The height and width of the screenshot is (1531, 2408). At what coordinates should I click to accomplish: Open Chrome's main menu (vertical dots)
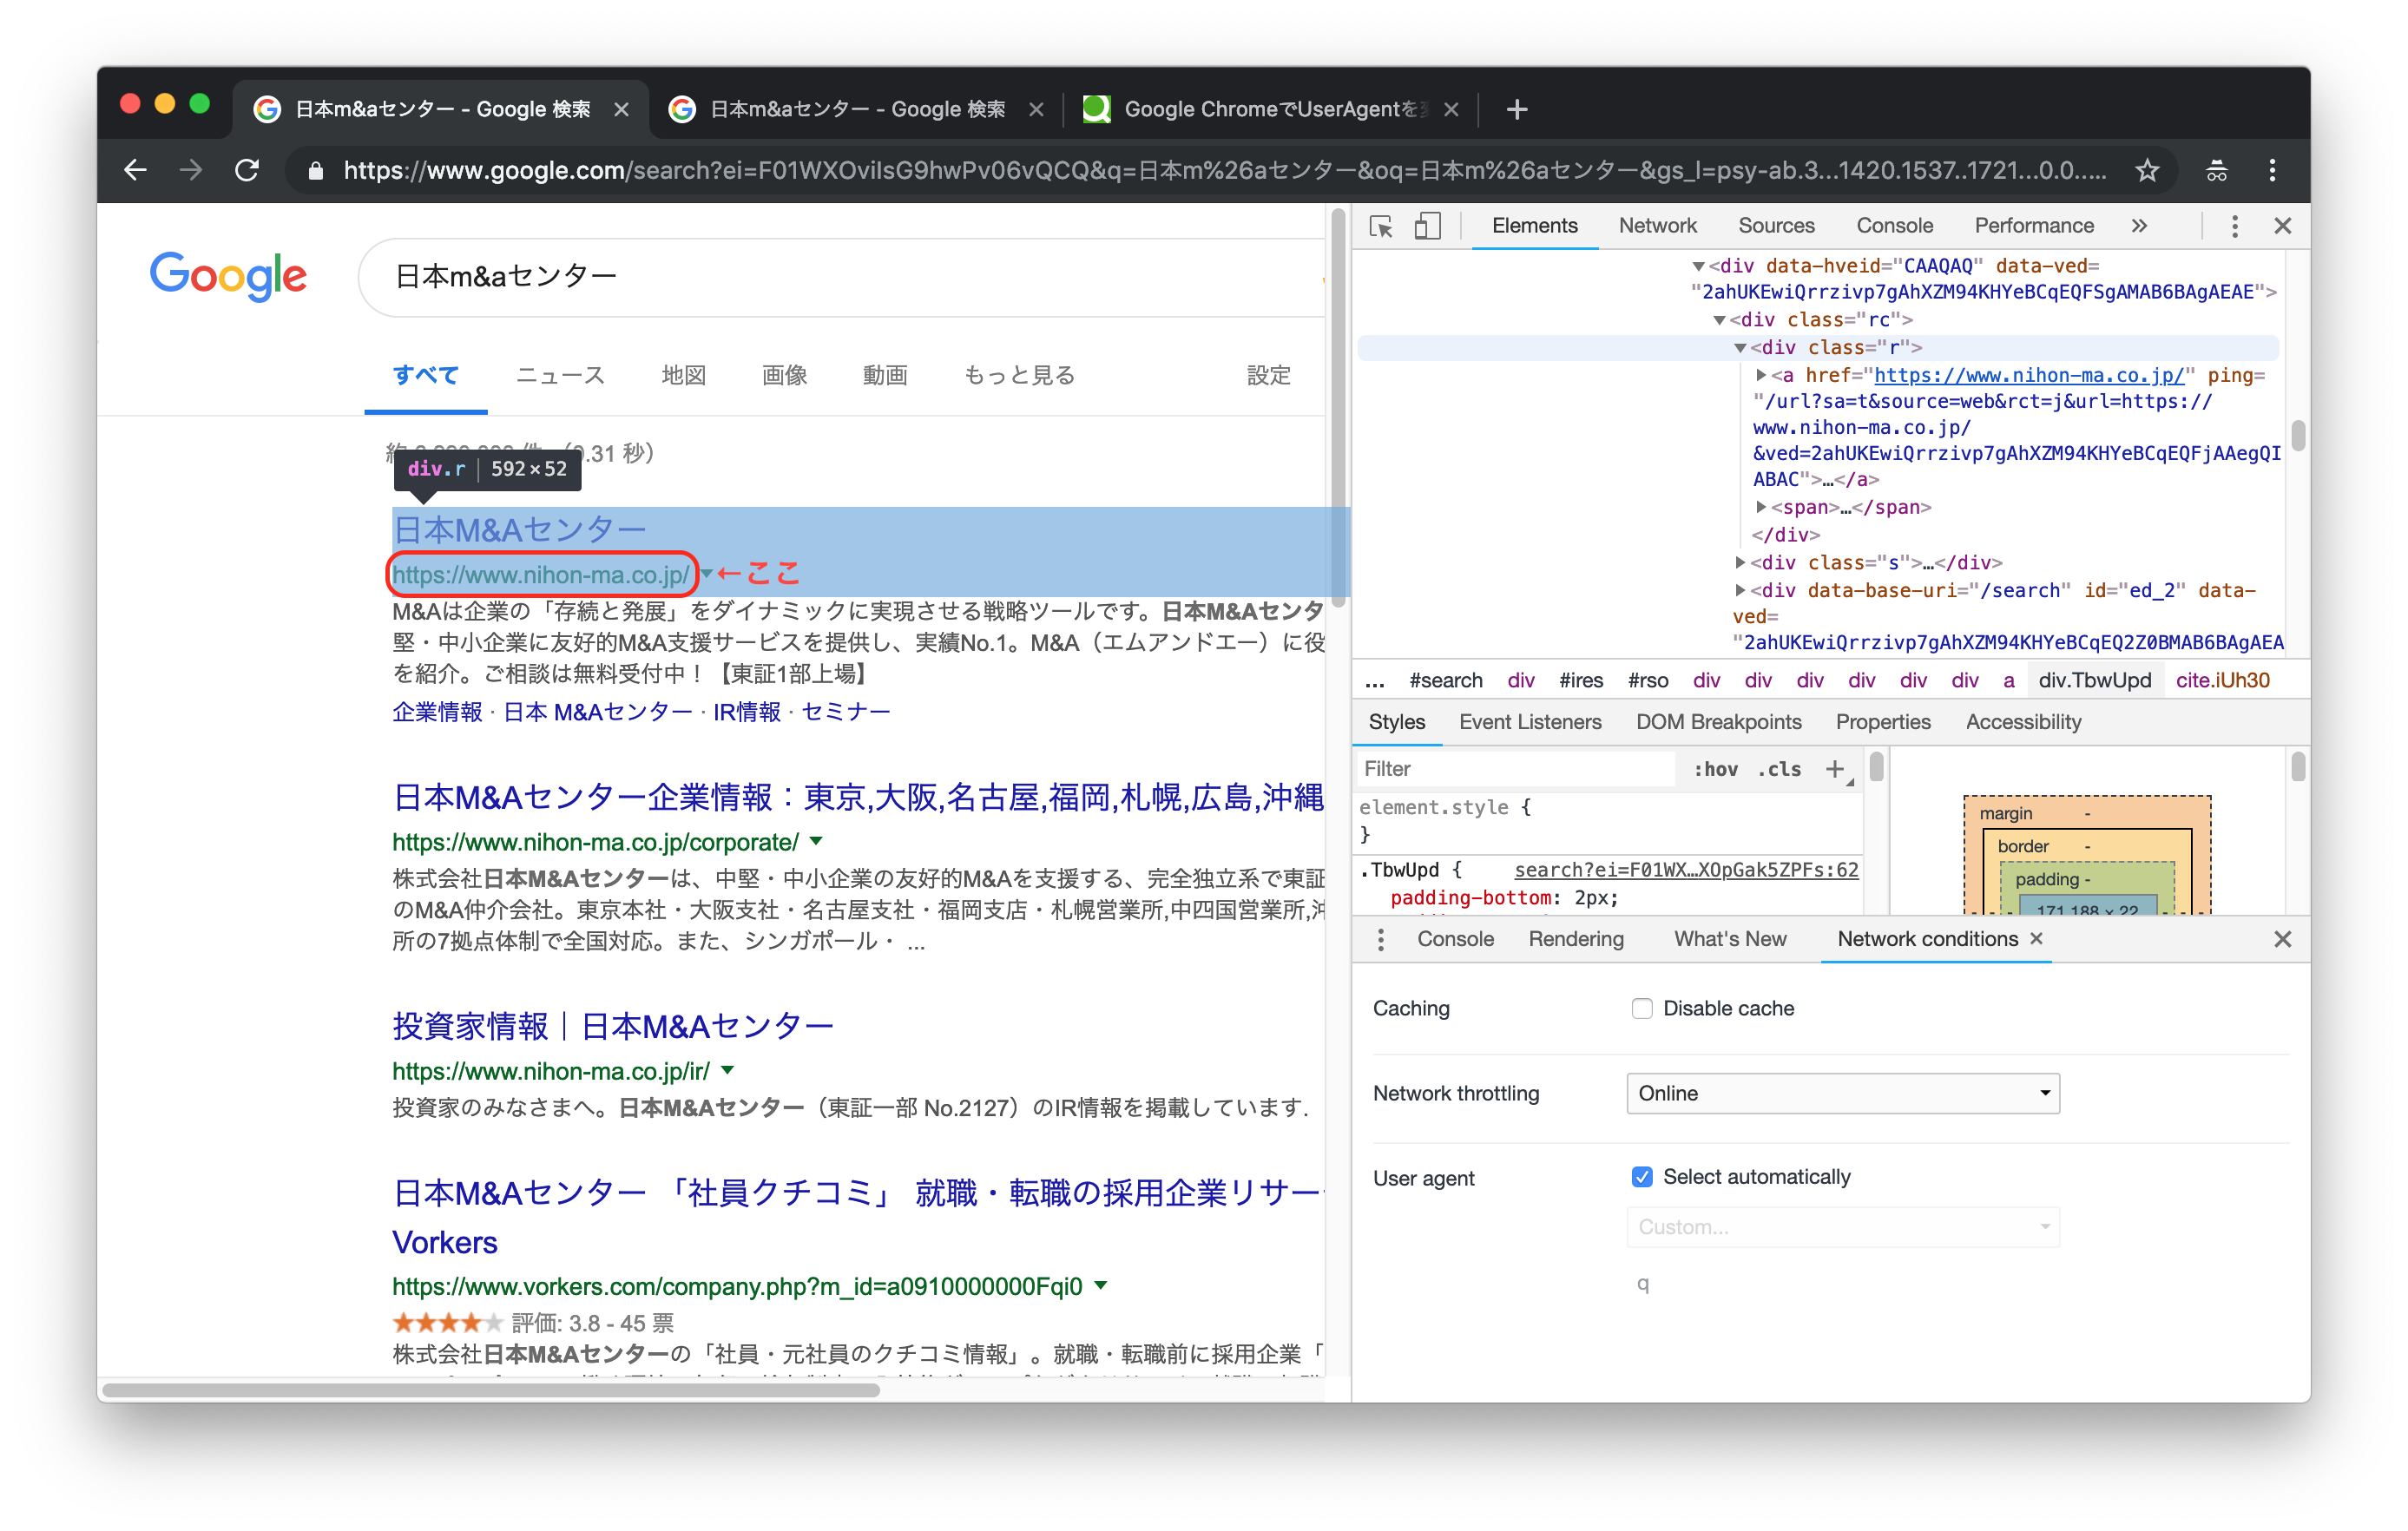coord(2272,170)
